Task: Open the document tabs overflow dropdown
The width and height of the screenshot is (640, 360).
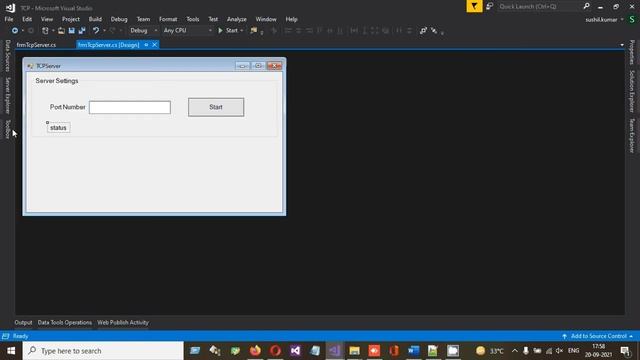Action: 622,45
